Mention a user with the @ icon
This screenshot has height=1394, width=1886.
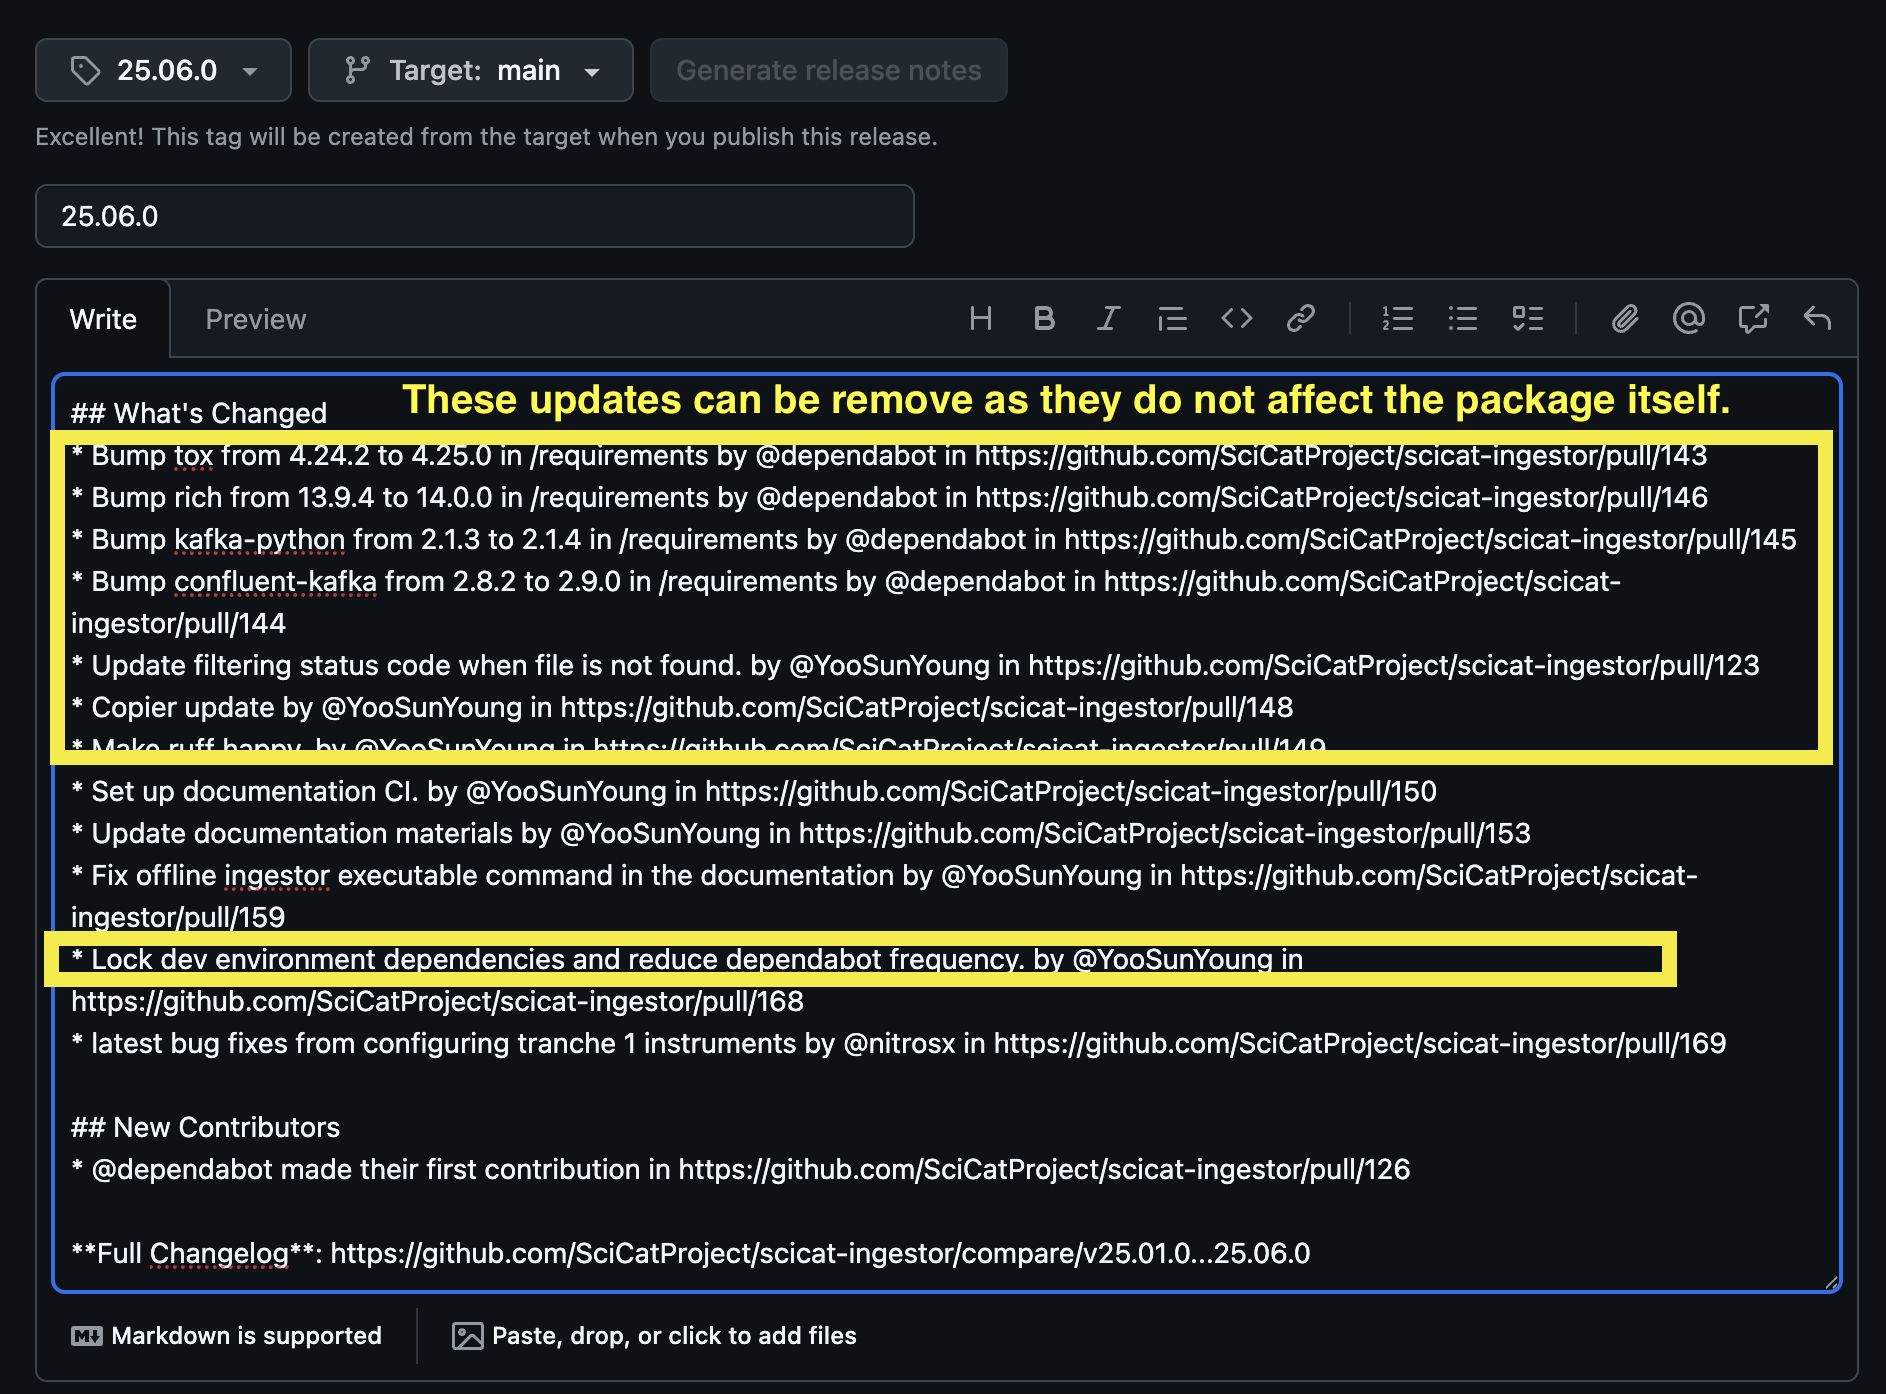[1689, 319]
